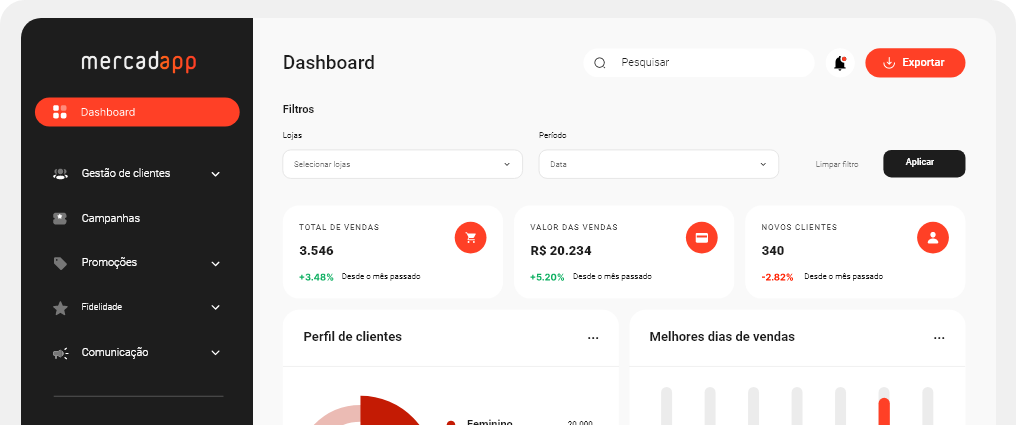This screenshot has height=425, width=1016.
Task: Open Perfil de clientes more options menu
Action: (x=593, y=338)
